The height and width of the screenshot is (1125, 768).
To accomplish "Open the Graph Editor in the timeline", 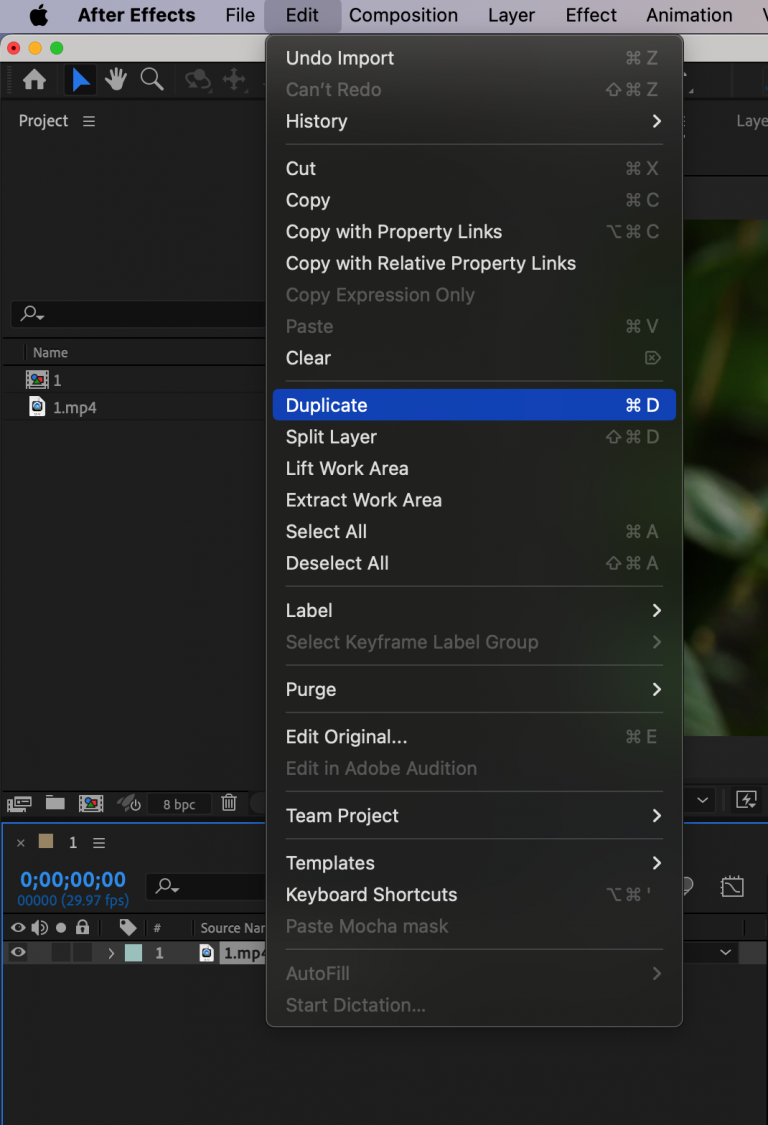I will [x=733, y=886].
